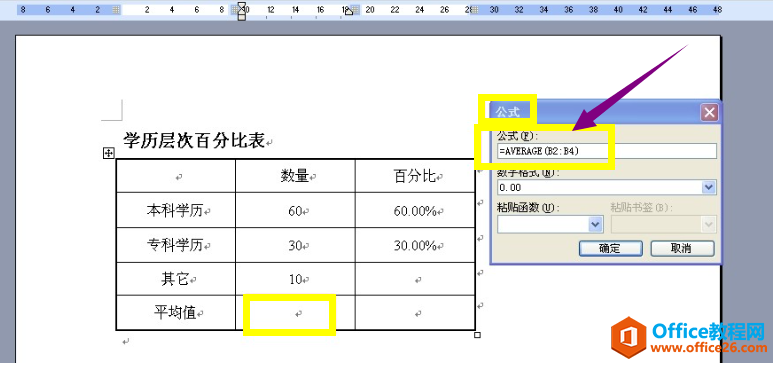The width and height of the screenshot is (774, 365).
Task: Click the 本科学历 cell
Action: pyautogui.click(x=176, y=210)
